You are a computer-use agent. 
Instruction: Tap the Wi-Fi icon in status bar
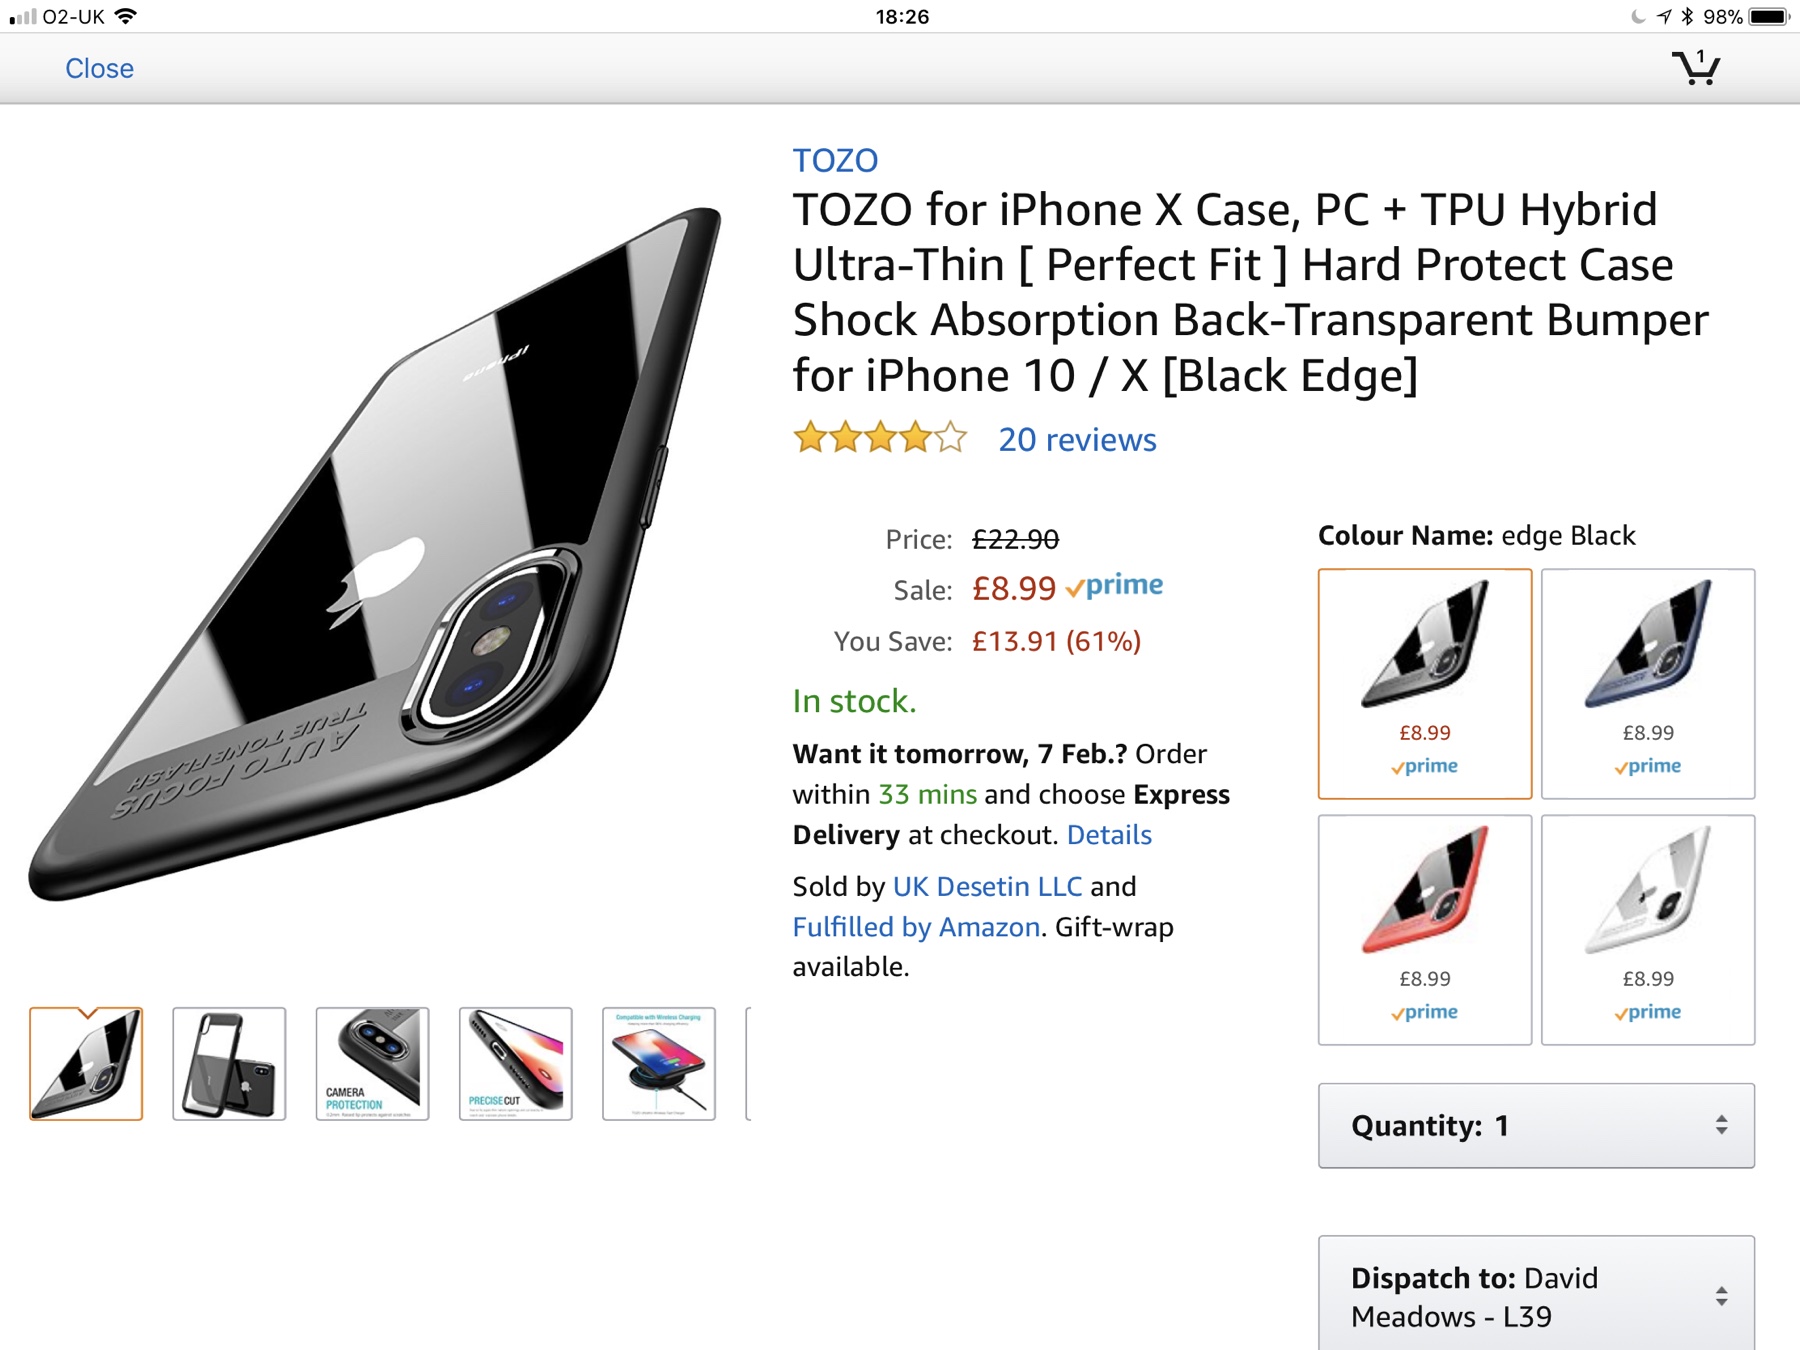(126, 16)
